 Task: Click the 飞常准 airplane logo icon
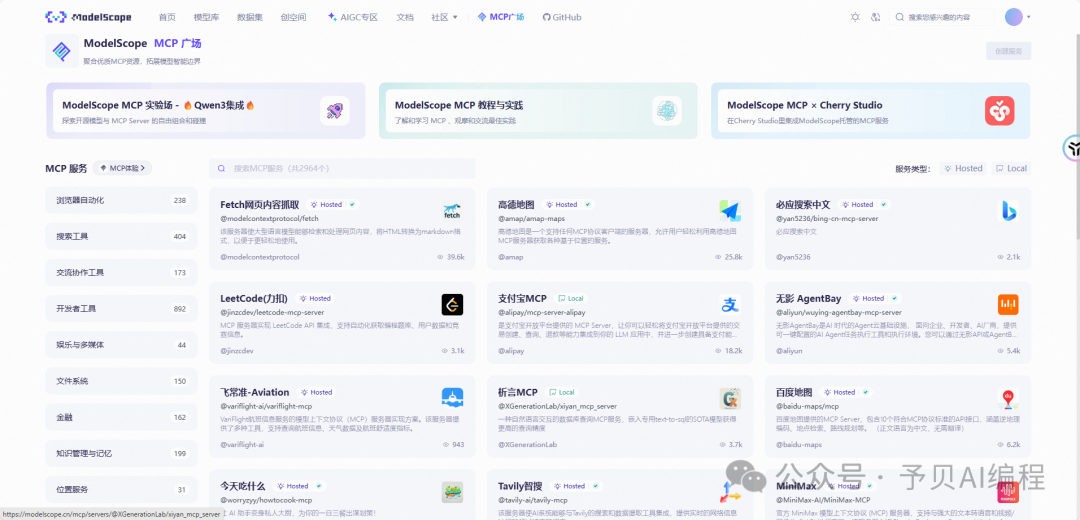click(x=453, y=398)
